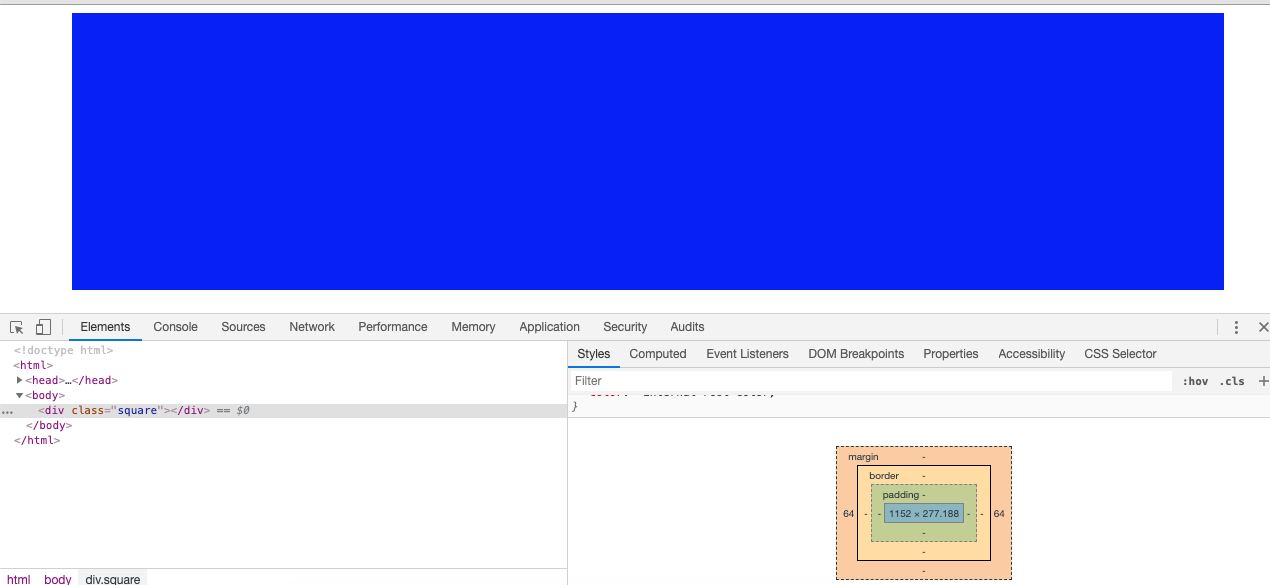Screen dimensions: 1270x585
Task: Open the CSS Selector sidebar tab
Action: coord(1120,354)
